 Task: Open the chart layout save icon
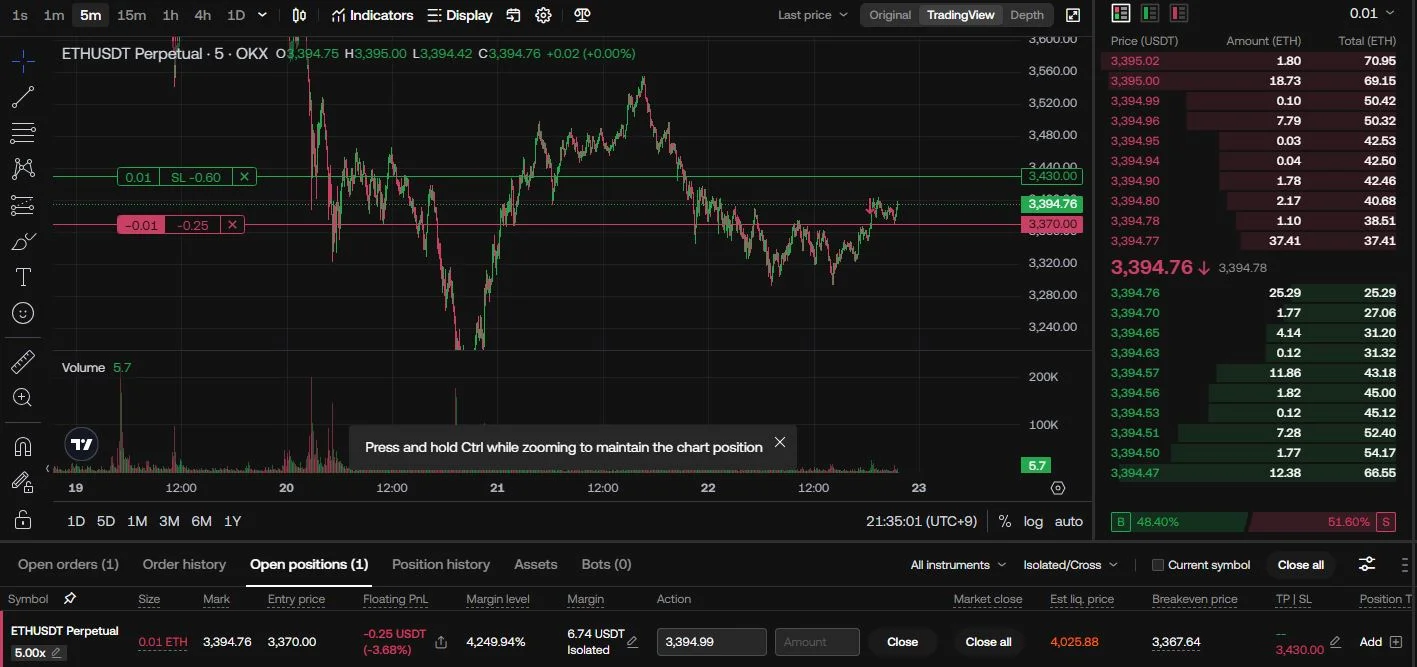(513, 15)
